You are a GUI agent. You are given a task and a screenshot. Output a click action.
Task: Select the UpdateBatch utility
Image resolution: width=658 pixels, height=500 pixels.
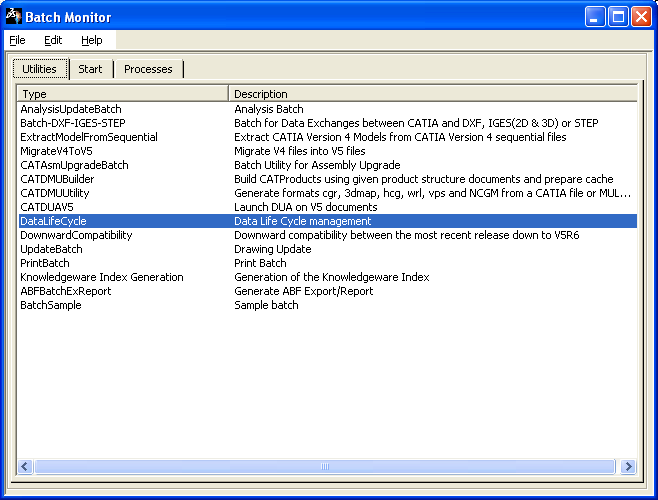point(51,249)
